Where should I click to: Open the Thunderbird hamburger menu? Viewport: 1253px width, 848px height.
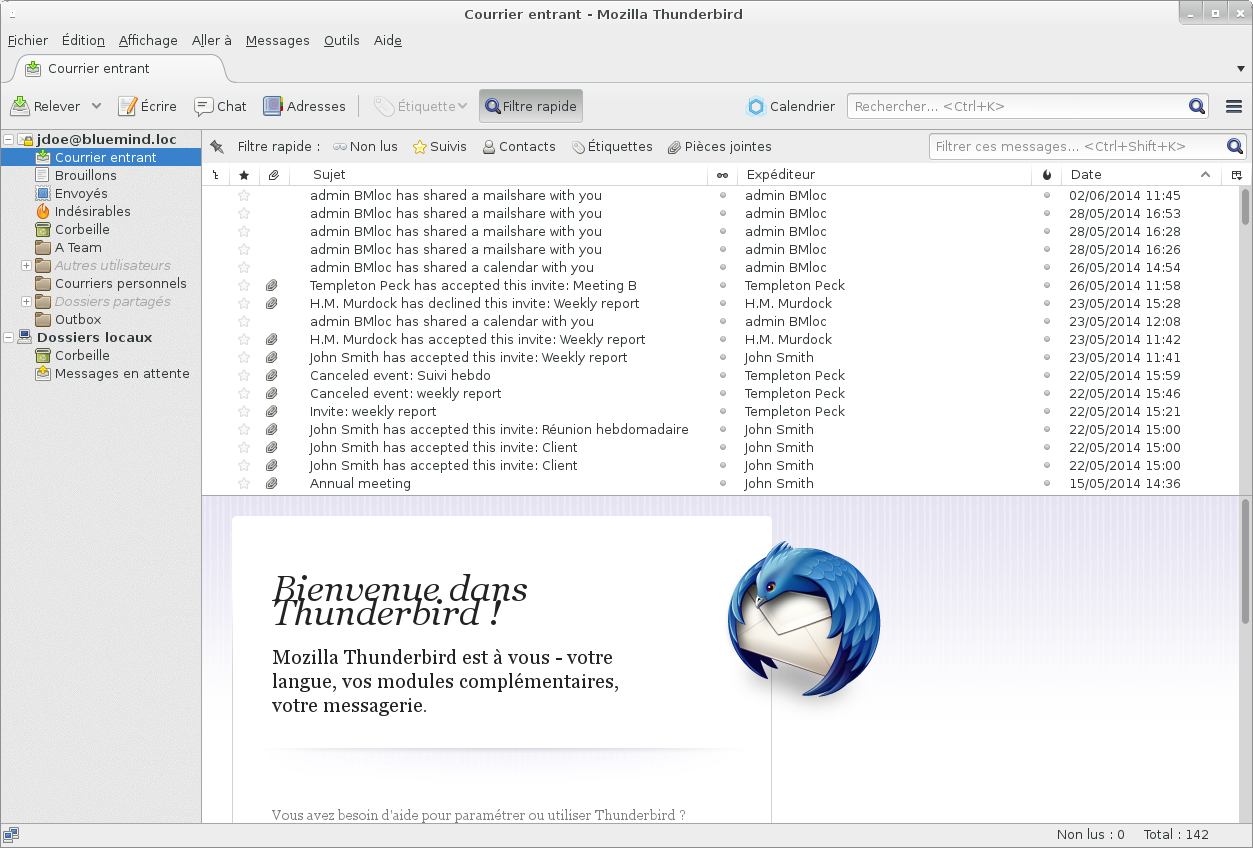click(1234, 106)
